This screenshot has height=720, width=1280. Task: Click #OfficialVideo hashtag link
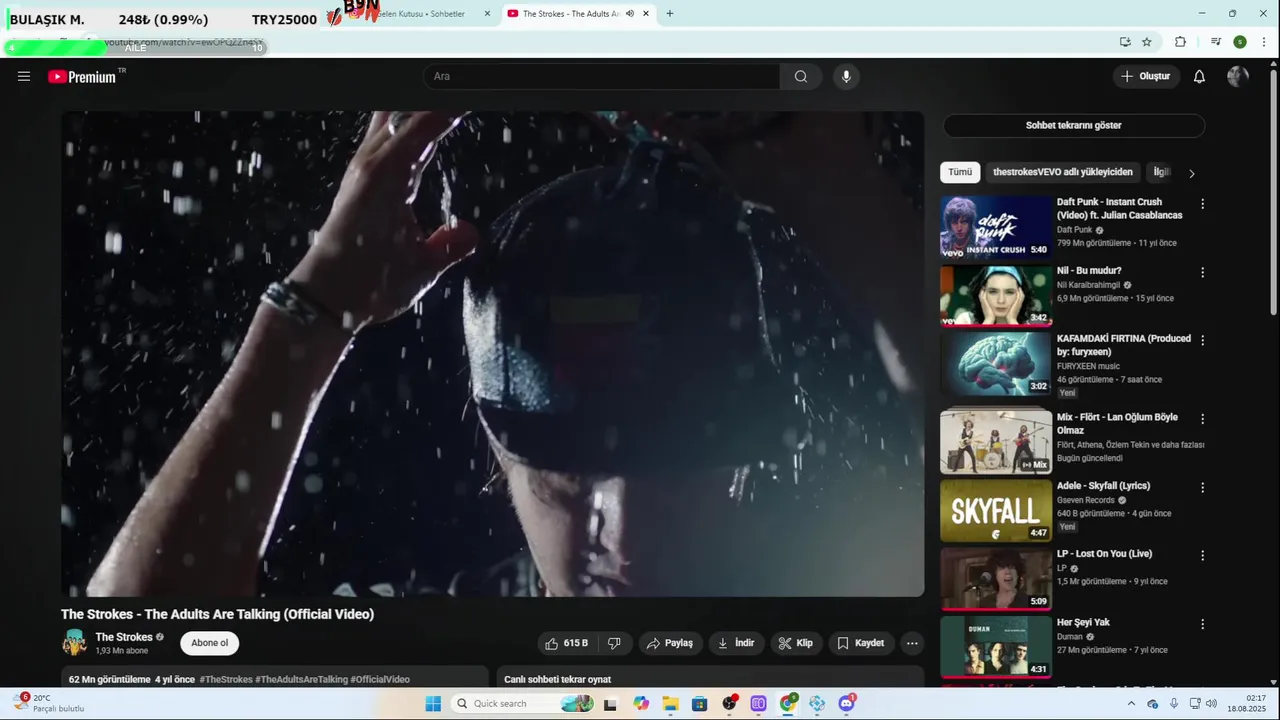[380, 679]
